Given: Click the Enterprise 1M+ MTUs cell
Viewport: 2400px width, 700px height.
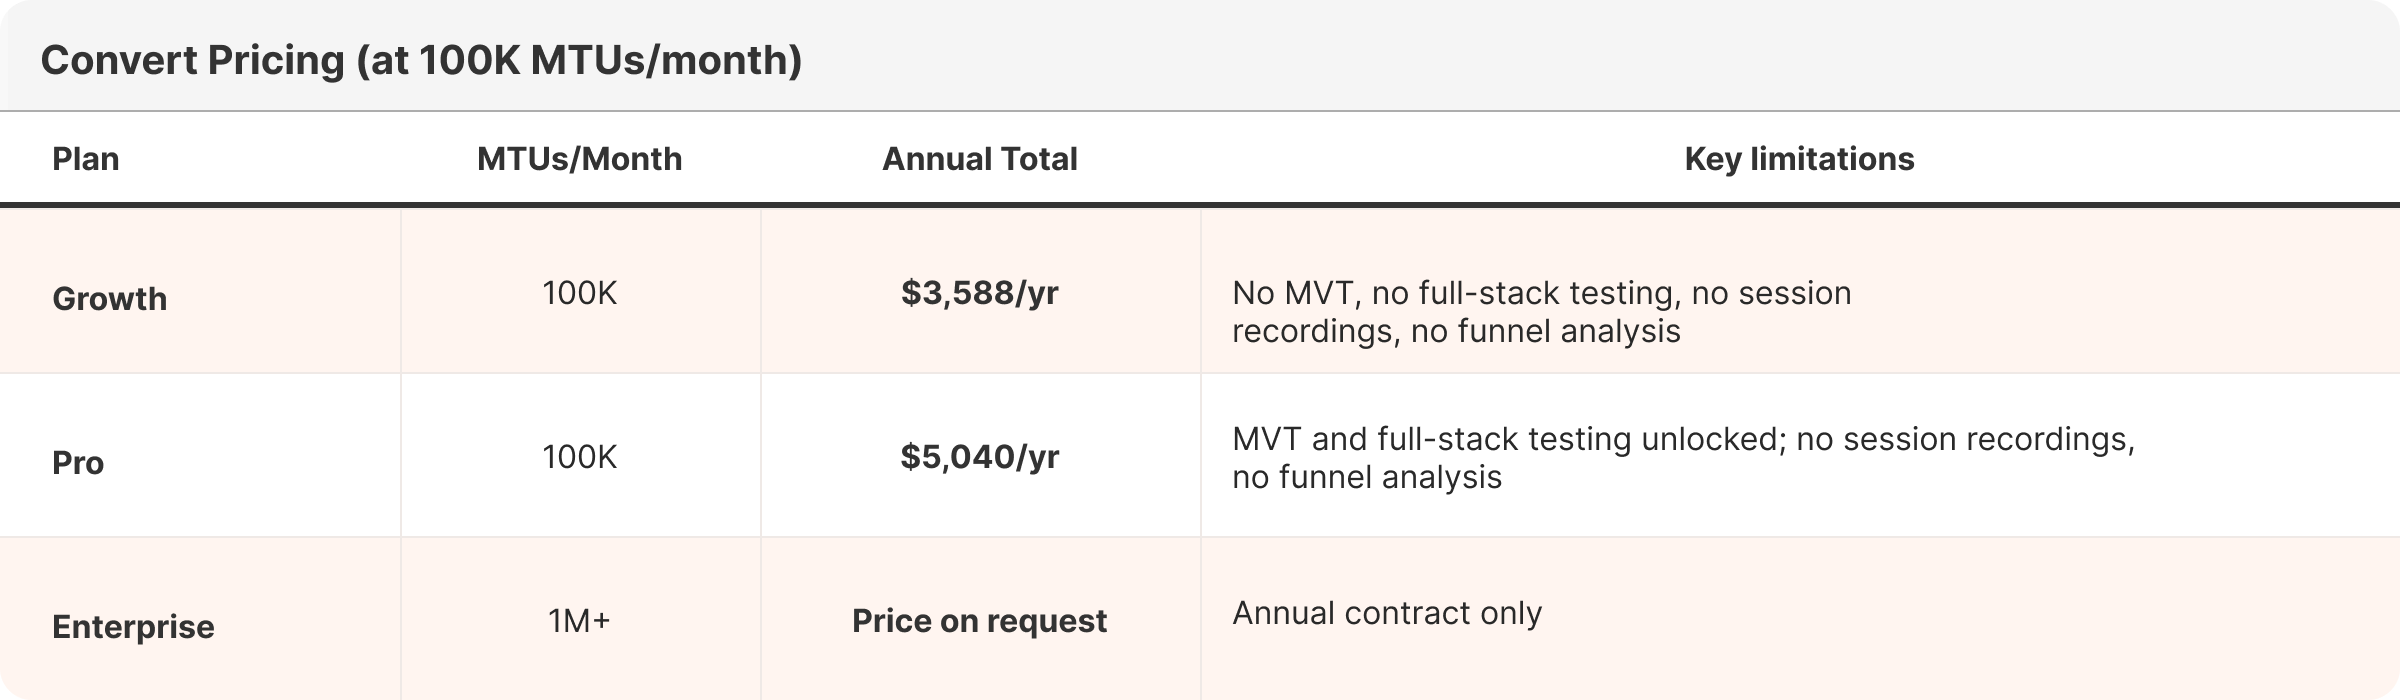Looking at the screenshot, I should tap(580, 620).
